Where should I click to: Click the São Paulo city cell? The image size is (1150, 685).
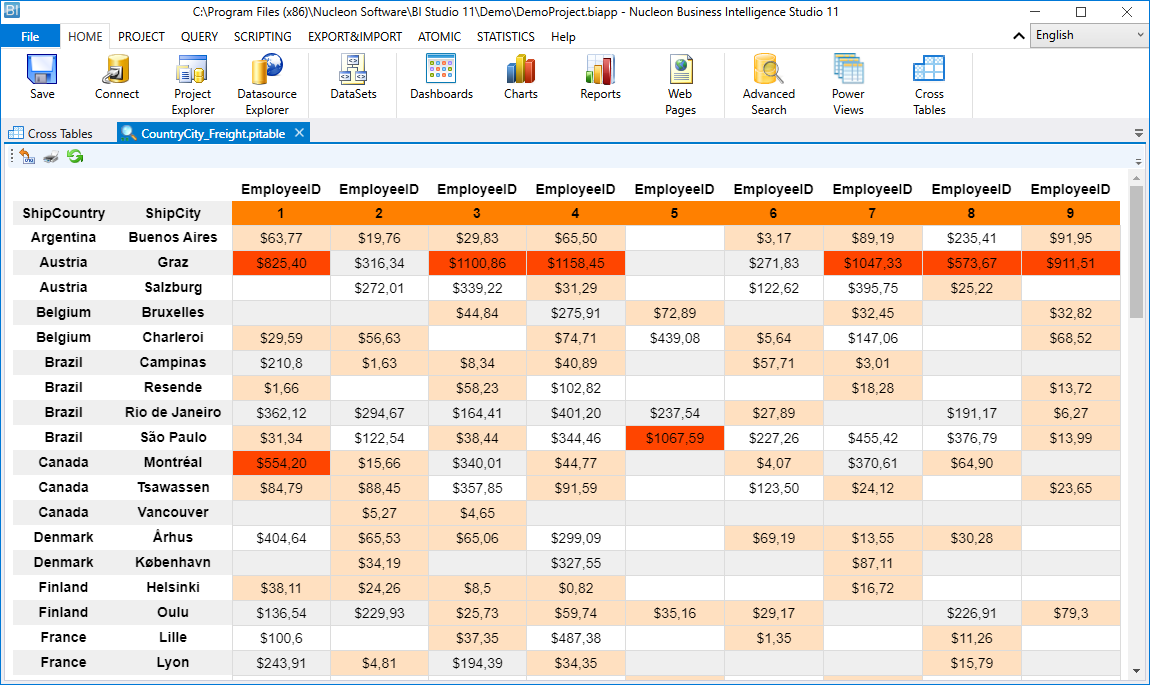coord(173,437)
